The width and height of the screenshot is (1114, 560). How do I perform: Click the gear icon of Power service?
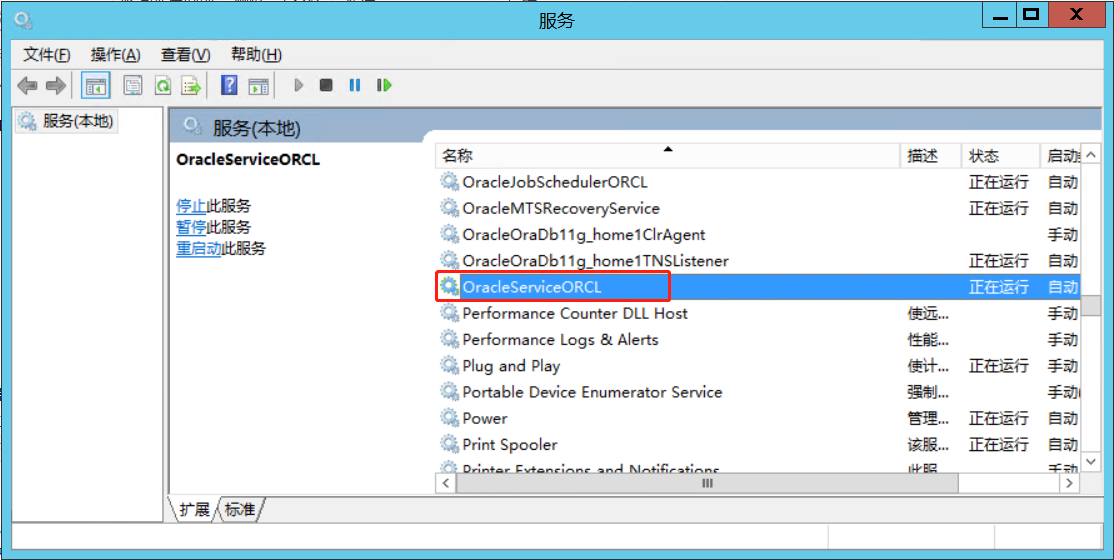click(450, 419)
